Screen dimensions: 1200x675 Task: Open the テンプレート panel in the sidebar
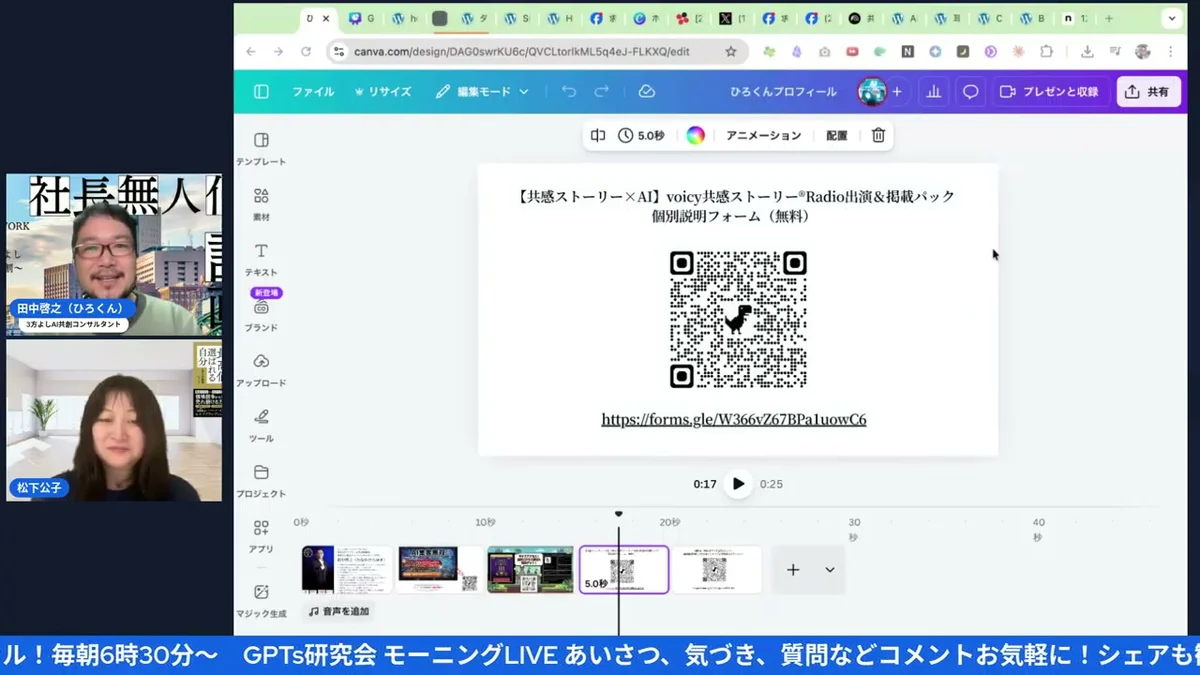pyautogui.click(x=260, y=143)
